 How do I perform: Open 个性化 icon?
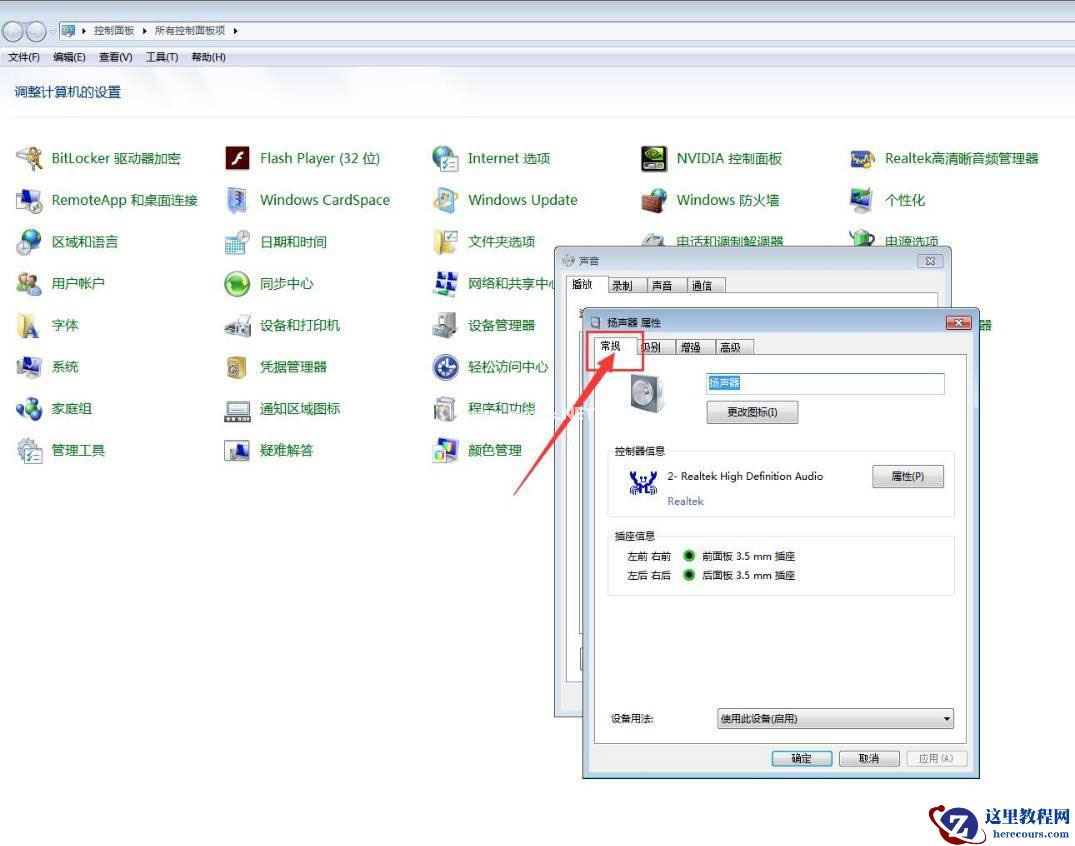point(862,200)
